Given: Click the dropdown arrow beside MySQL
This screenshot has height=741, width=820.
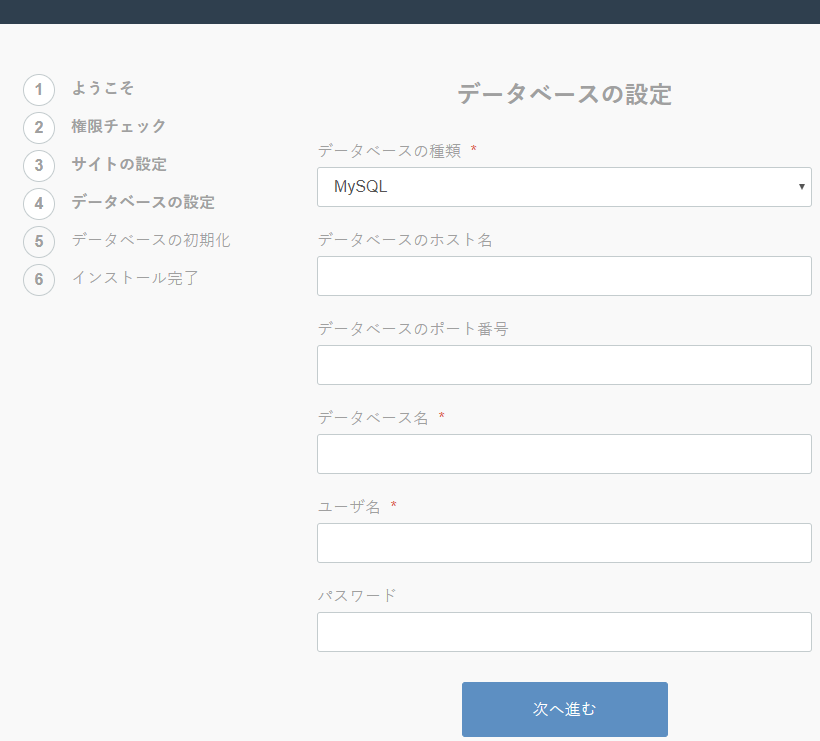Looking at the screenshot, I should 801,187.
